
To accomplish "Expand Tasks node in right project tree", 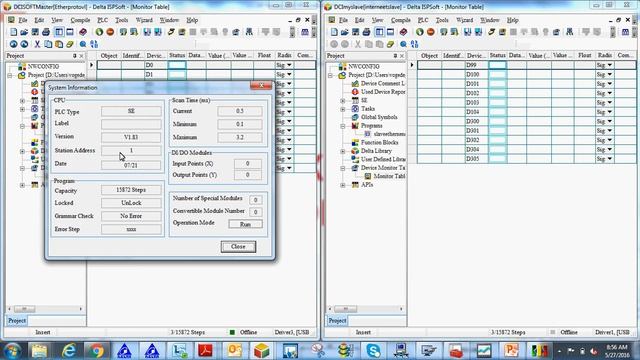I will tap(343, 109).
